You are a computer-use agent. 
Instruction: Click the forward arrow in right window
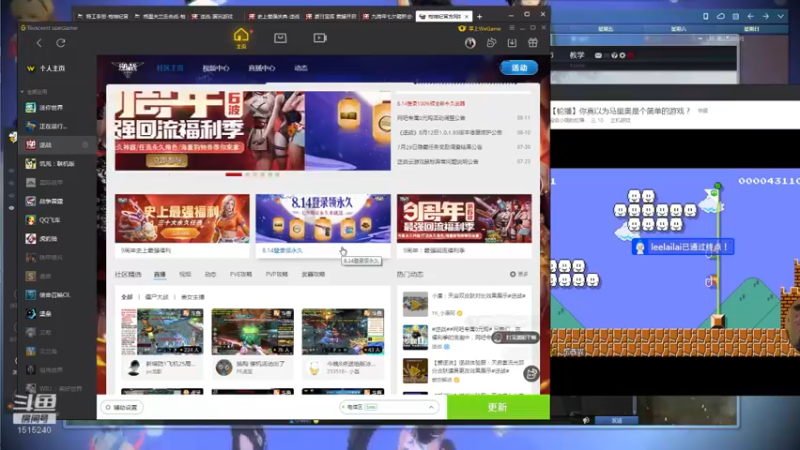tap(766, 16)
